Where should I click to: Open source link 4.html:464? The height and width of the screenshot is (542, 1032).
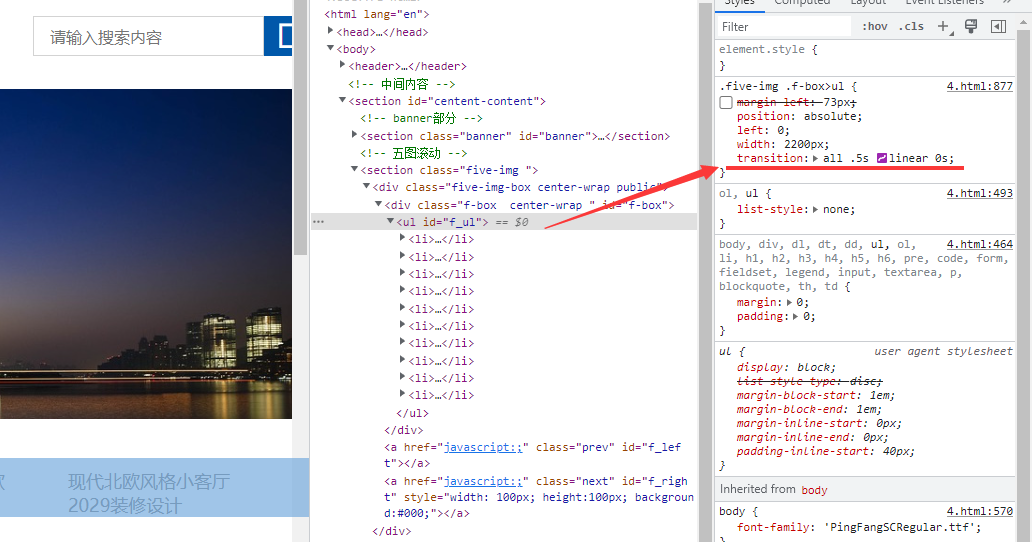click(x=979, y=244)
